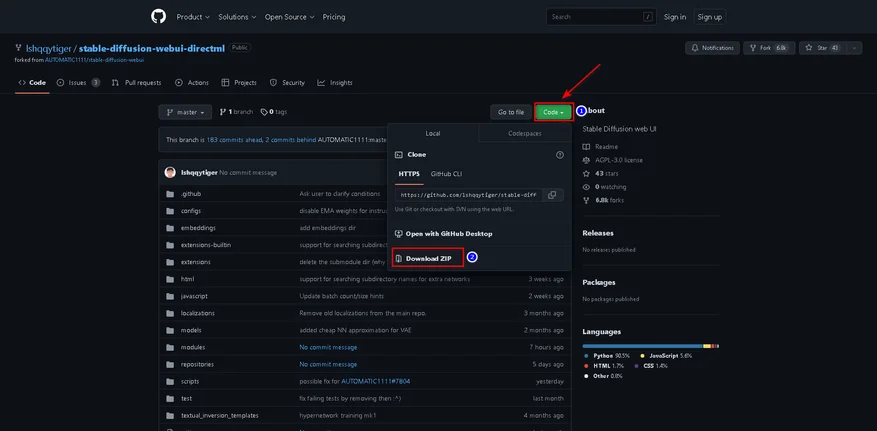Expand the Star lists dropdown arrow

pyautogui.click(x=854, y=48)
